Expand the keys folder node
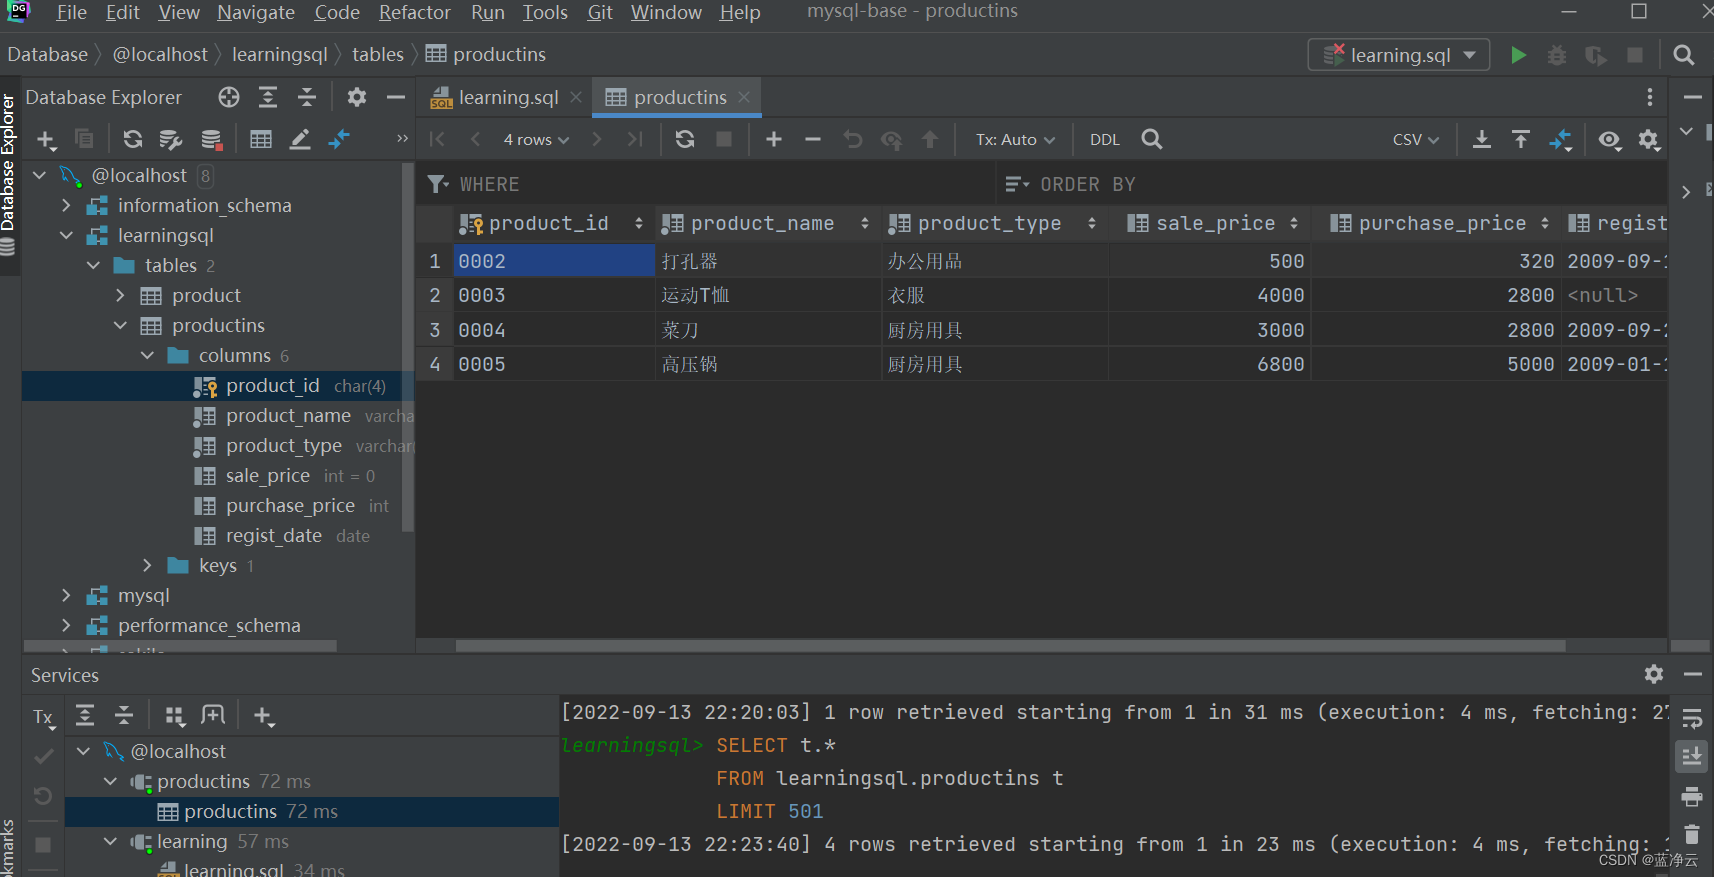The height and width of the screenshot is (877, 1714). coord(147,565)
